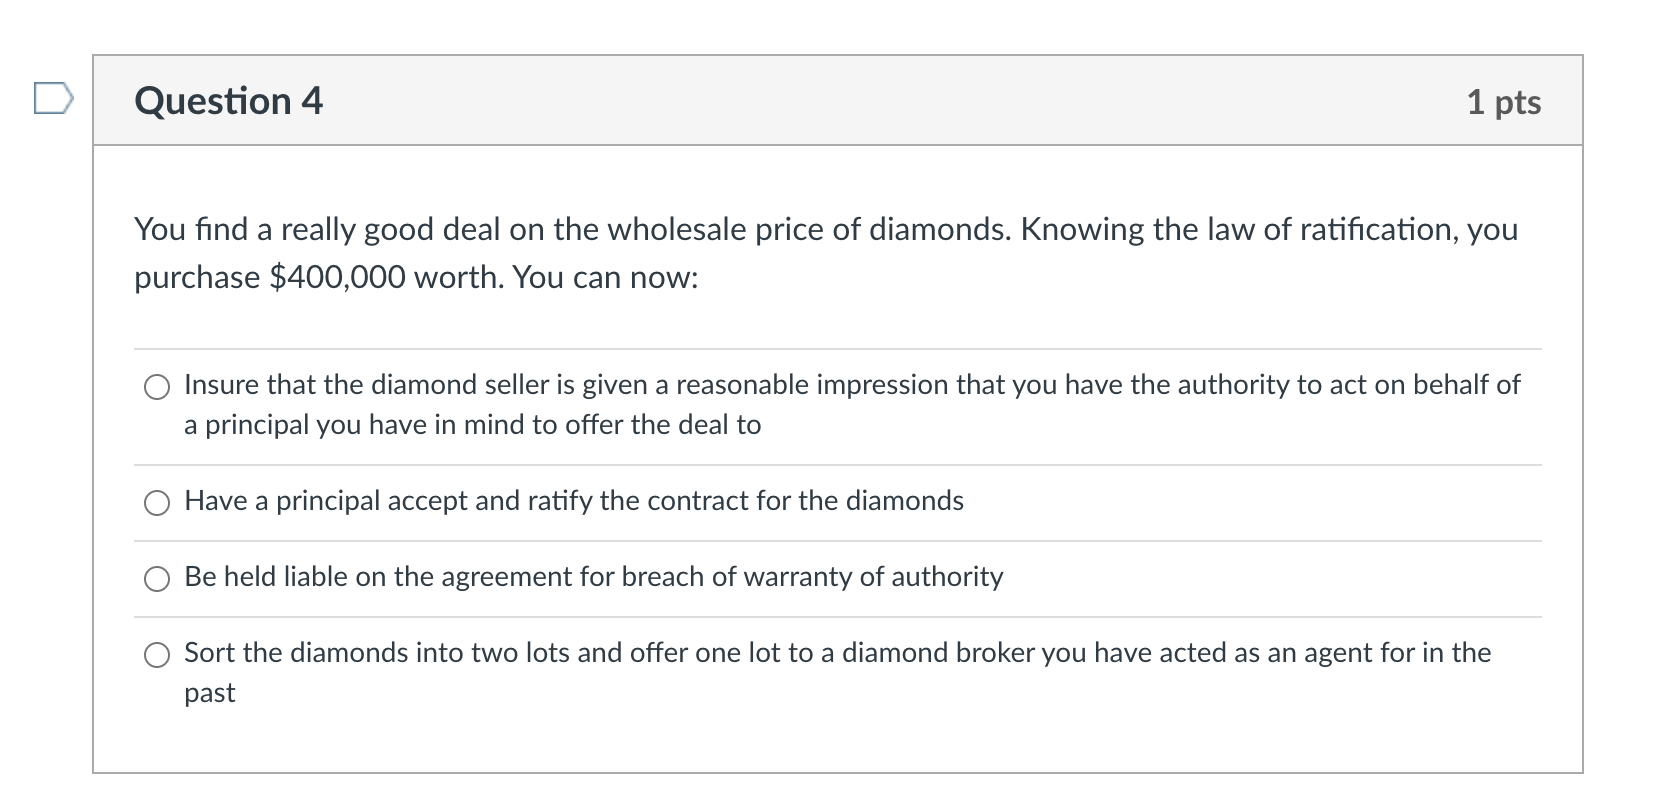Click the 'ratify the contract for the diamonds' text
The image size is (1676, 810).
coord(700,502)
